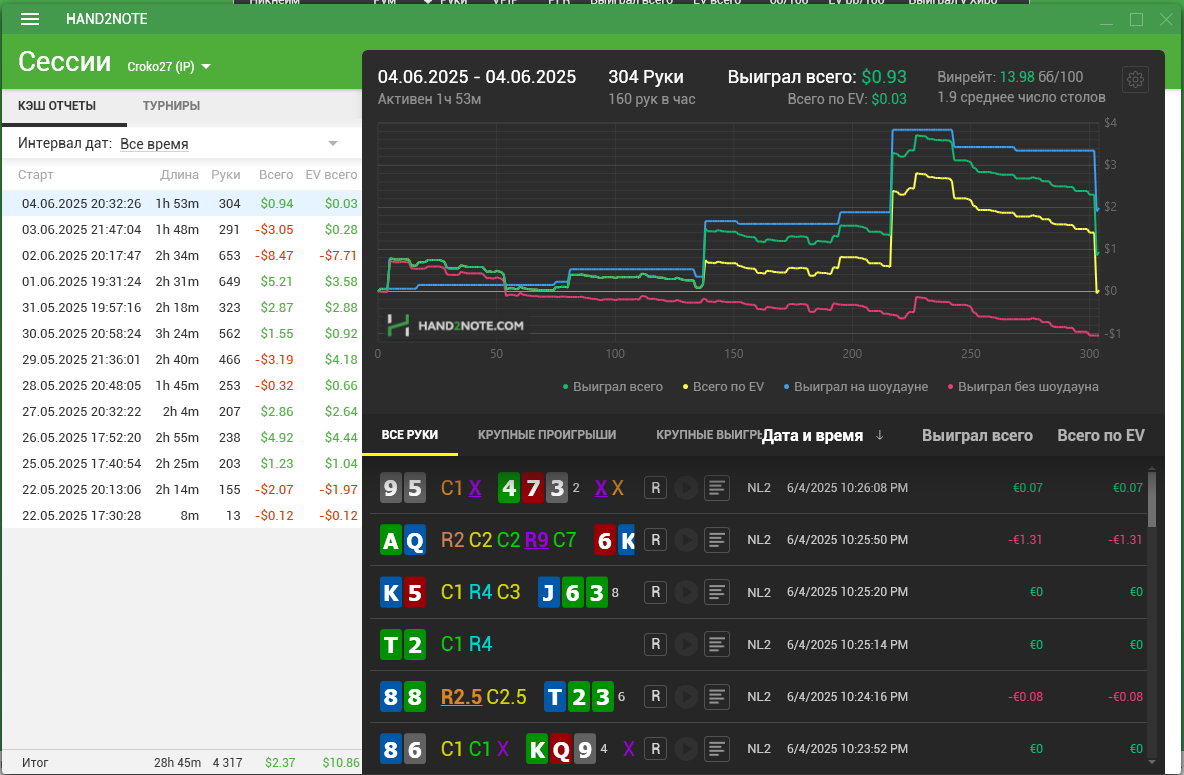
Task: Toggle the Всего по EV chart legend series
Action: point(723,387)
